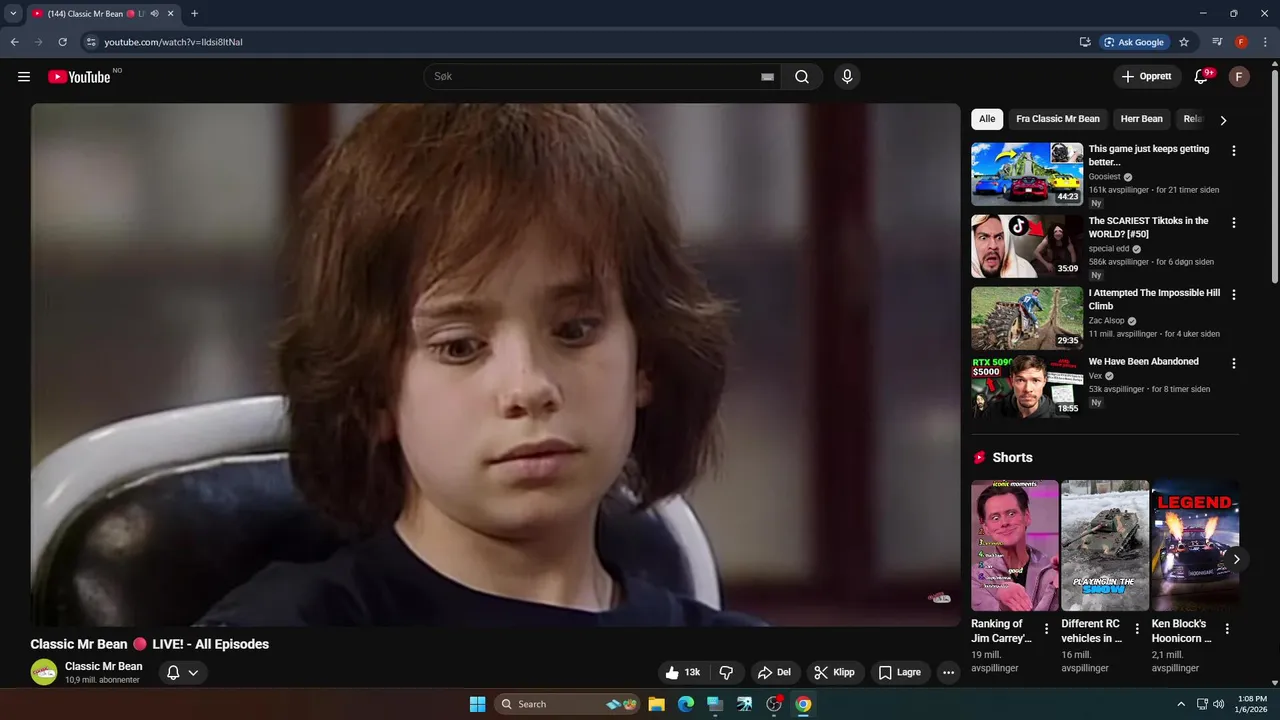This screenshot has width=1280, height=720.
Task: Open Chrome profile F avatar
Action: pos(1241,42)
